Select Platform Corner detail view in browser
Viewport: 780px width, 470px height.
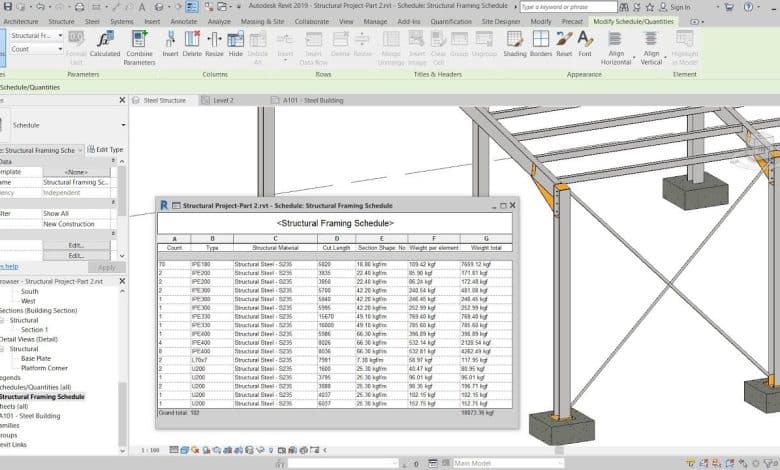pos(44,368)
